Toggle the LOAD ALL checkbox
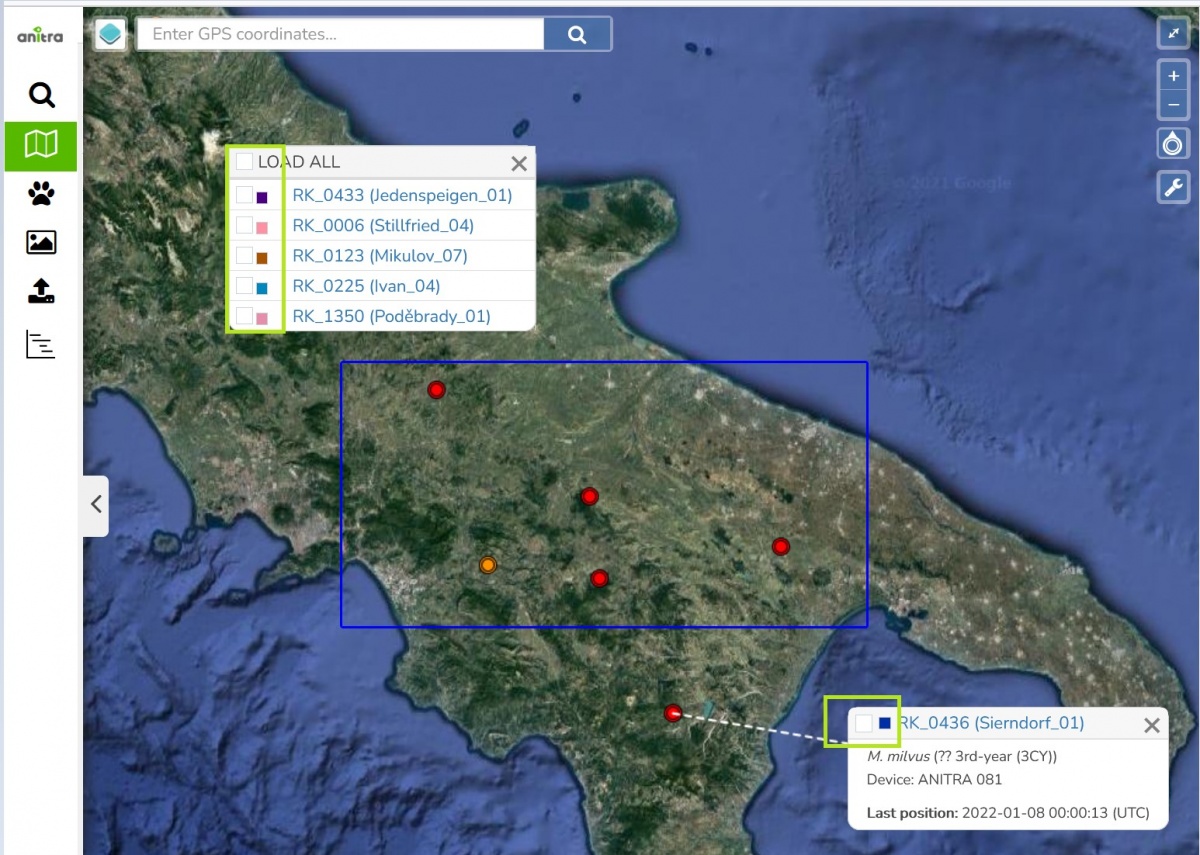 [x=243, y=160]
